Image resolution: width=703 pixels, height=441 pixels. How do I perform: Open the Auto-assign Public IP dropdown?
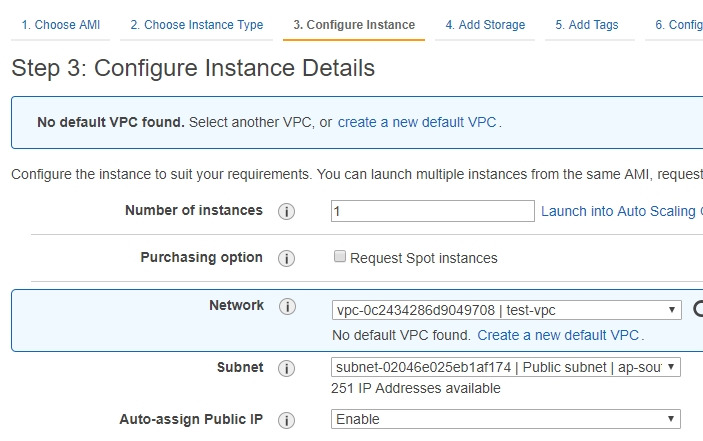click(506, 419)
